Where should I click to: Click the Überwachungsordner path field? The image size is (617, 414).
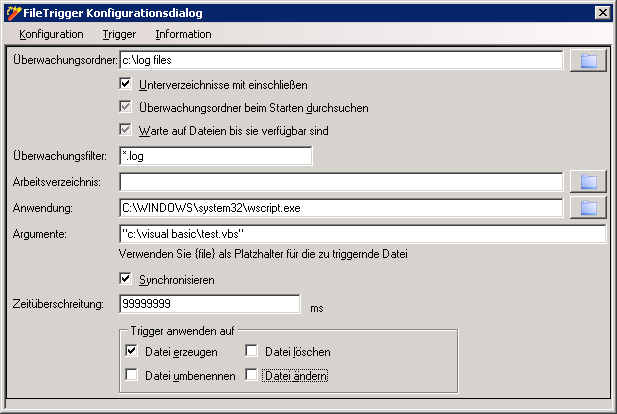click(x=340, y=61)
